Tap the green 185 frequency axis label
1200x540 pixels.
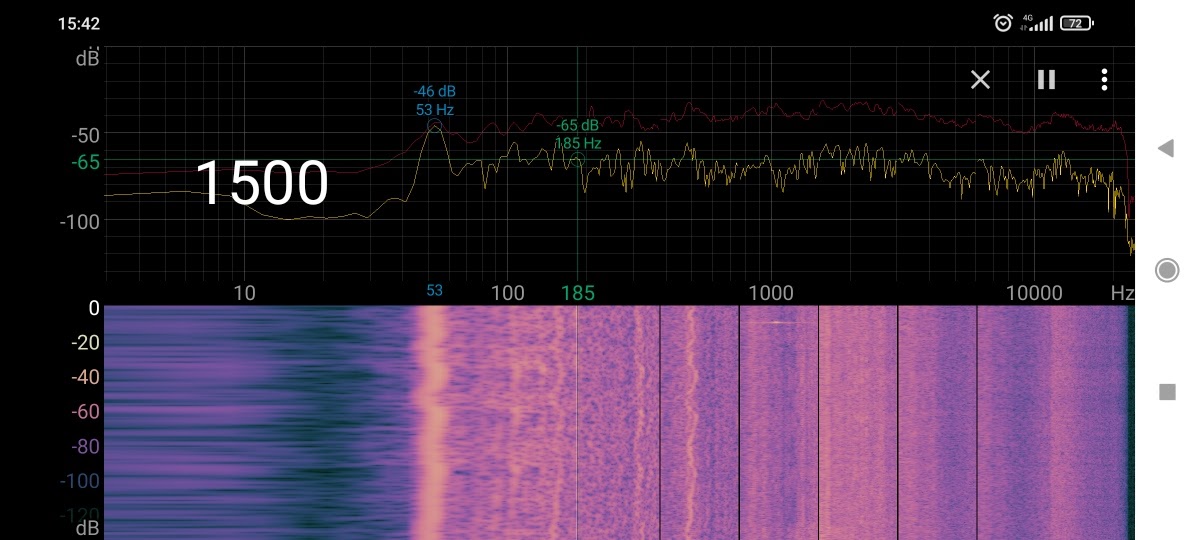578,293
